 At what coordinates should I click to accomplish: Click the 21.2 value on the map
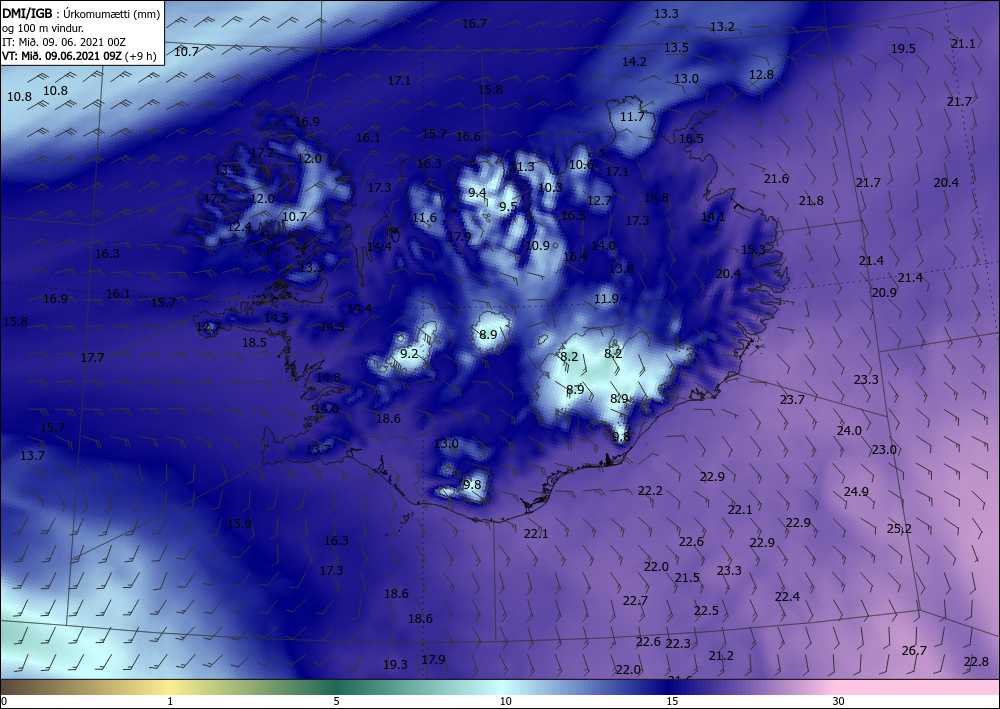(x=721, y=655)
